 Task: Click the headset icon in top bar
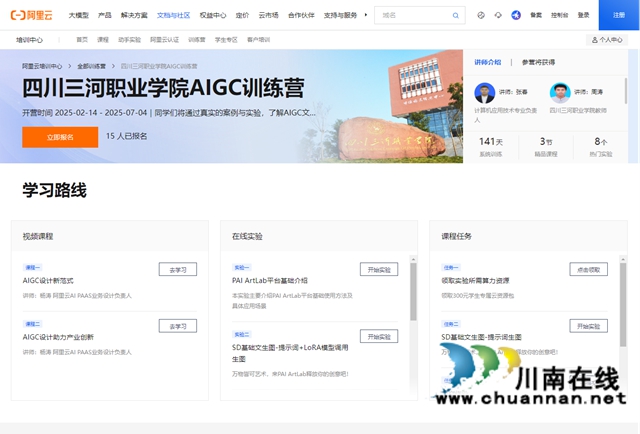[x=498, y=15]
